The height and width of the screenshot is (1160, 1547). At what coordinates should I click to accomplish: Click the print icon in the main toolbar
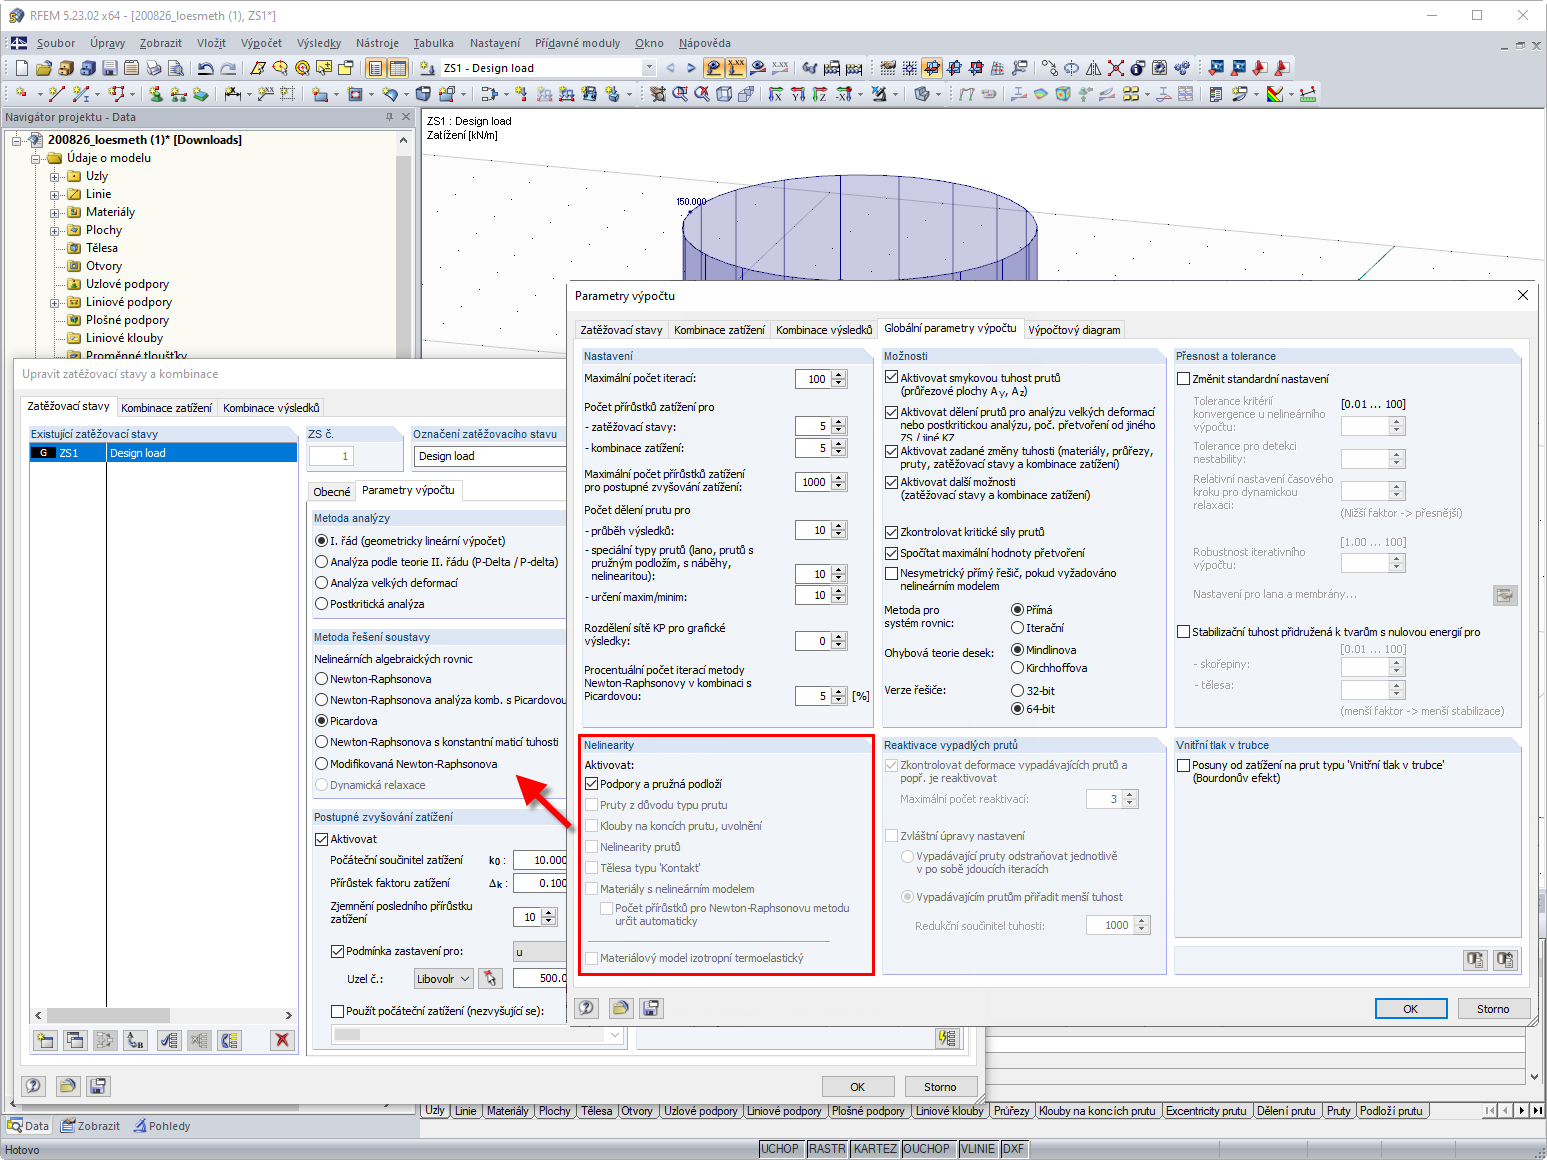[154, 68]
